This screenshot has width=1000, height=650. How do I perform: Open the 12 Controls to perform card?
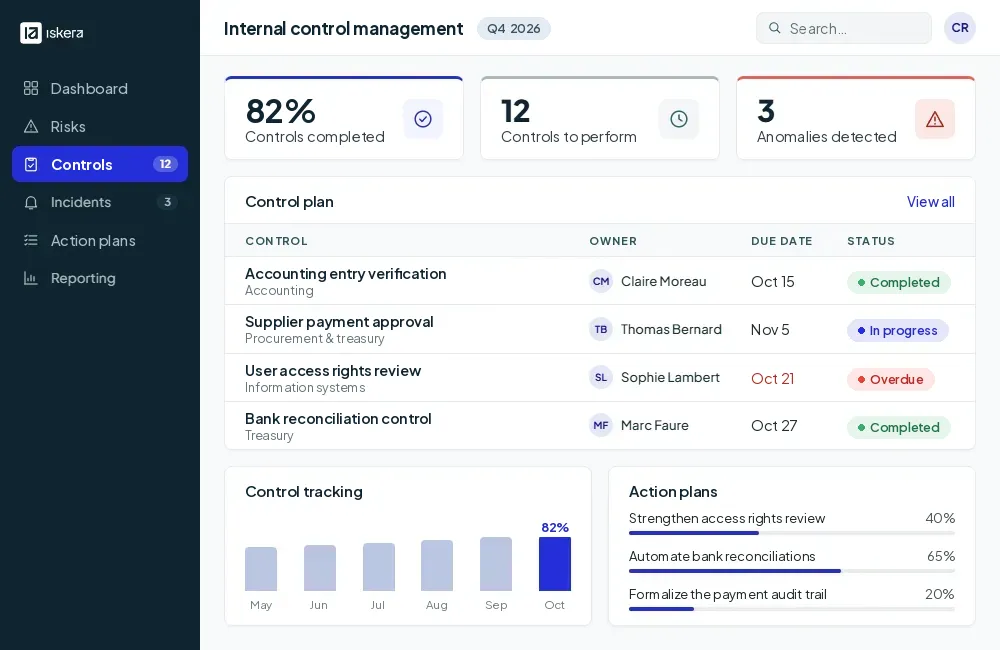click(x=599, y=118)
